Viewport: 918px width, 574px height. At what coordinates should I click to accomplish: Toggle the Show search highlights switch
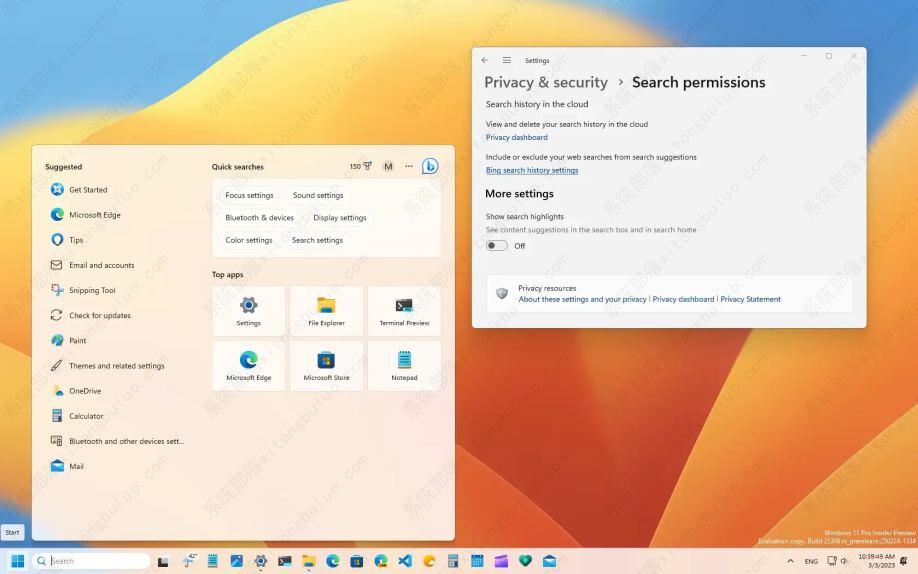496,246
